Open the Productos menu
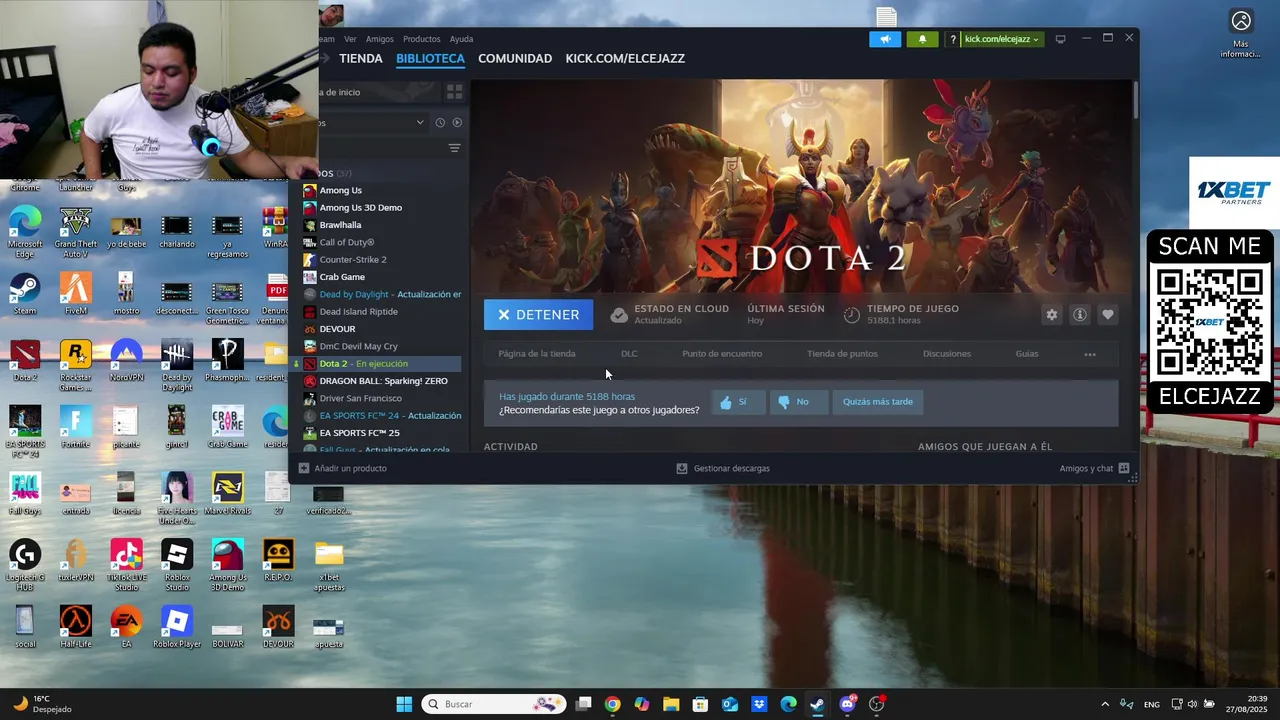Image resolution: width=1280 pixels, height=720 pixels. (x=421, y=39)
